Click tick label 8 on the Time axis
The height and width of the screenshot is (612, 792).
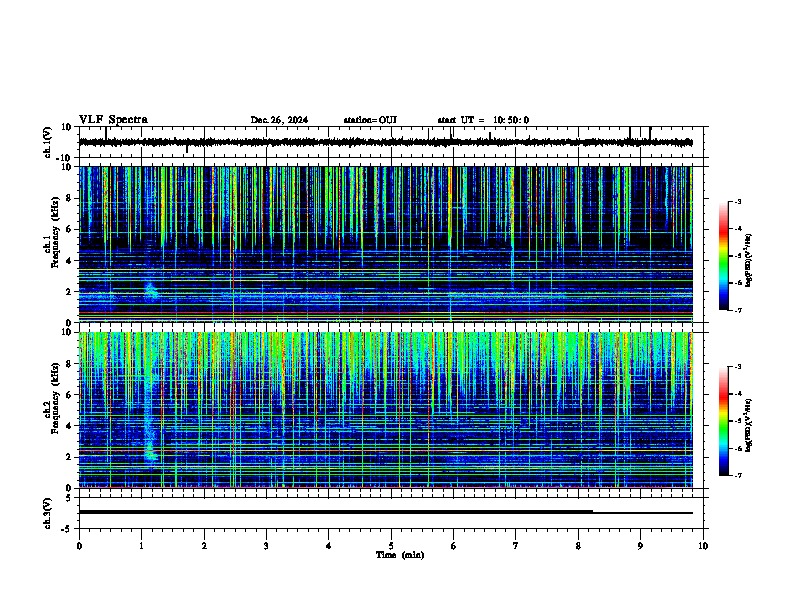click(x=578, y=546)
